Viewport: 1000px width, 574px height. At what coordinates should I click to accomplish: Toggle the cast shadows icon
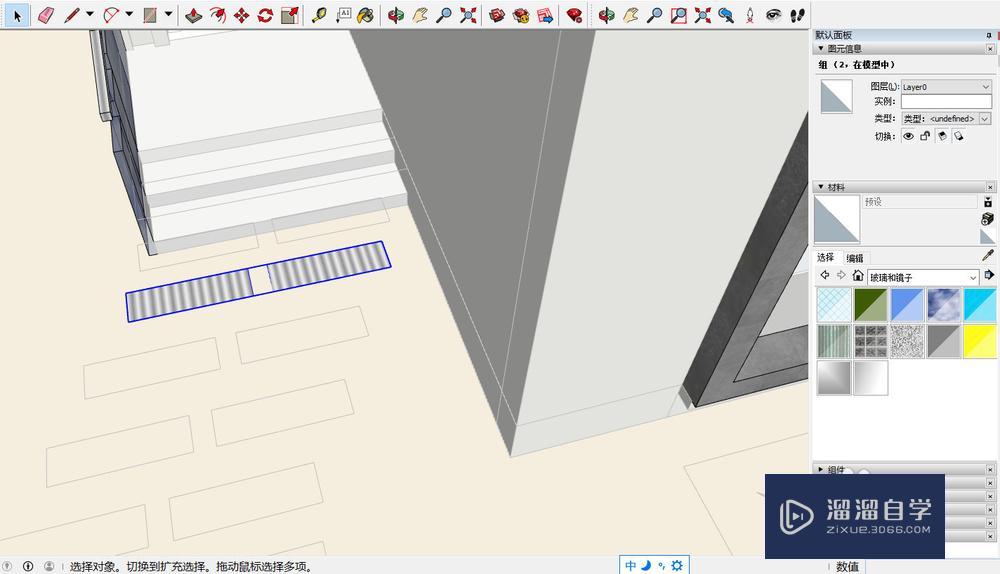959,136
